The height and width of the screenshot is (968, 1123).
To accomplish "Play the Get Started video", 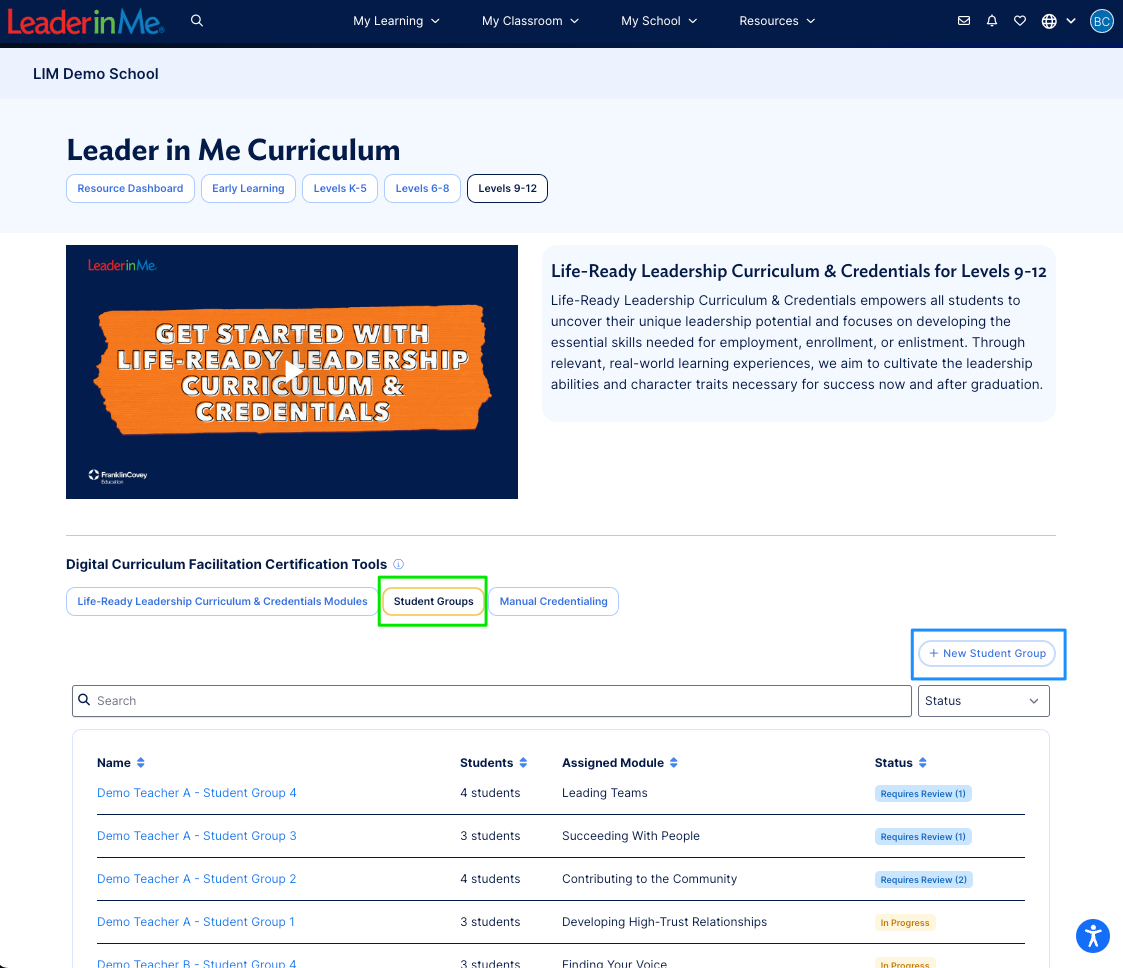I will [292, 371].
